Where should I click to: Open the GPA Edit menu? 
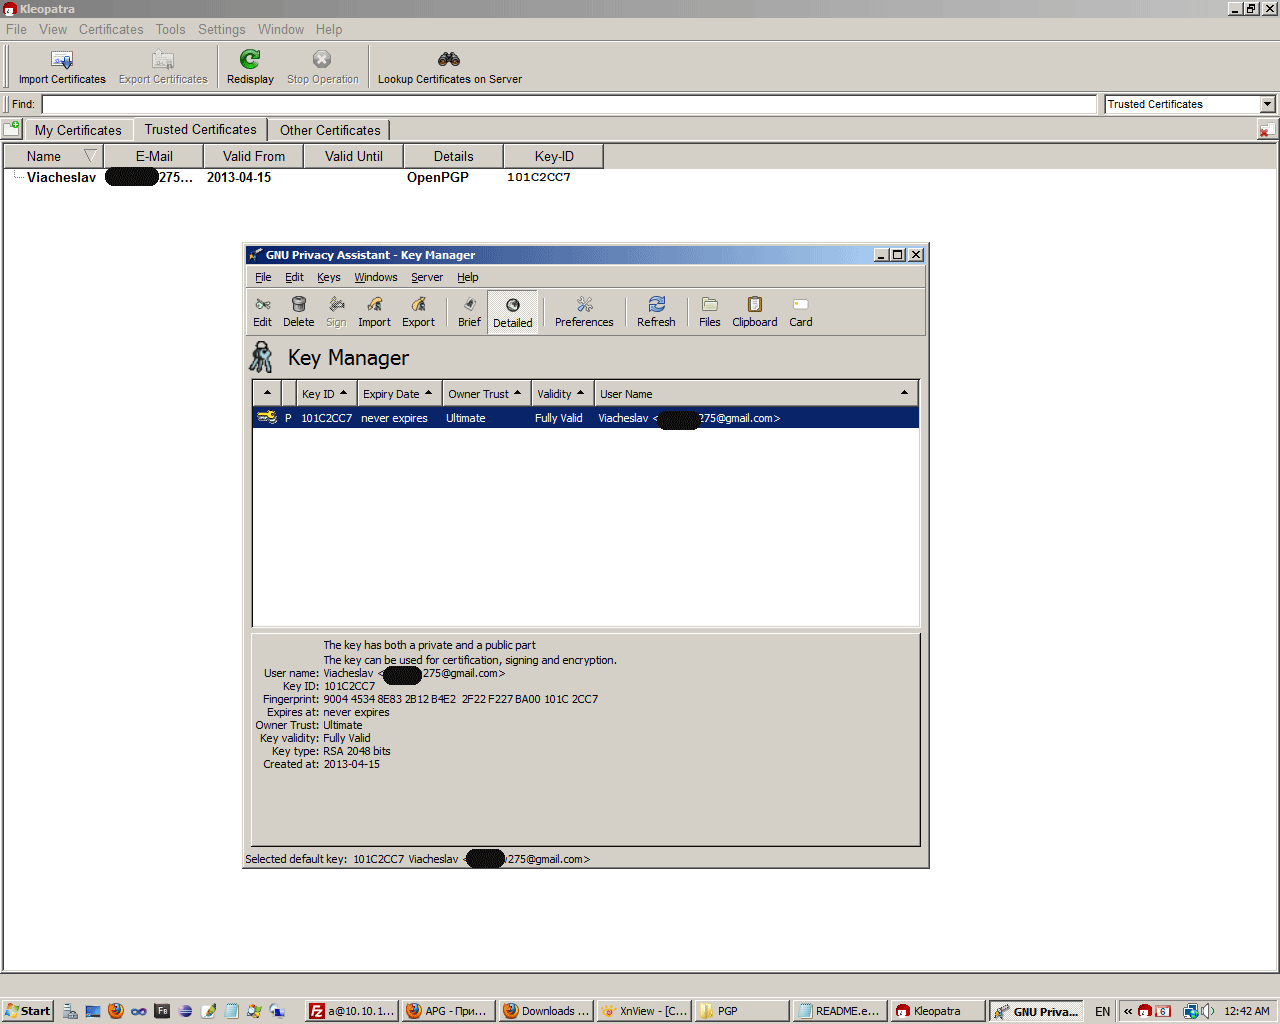tap(294, 277)
